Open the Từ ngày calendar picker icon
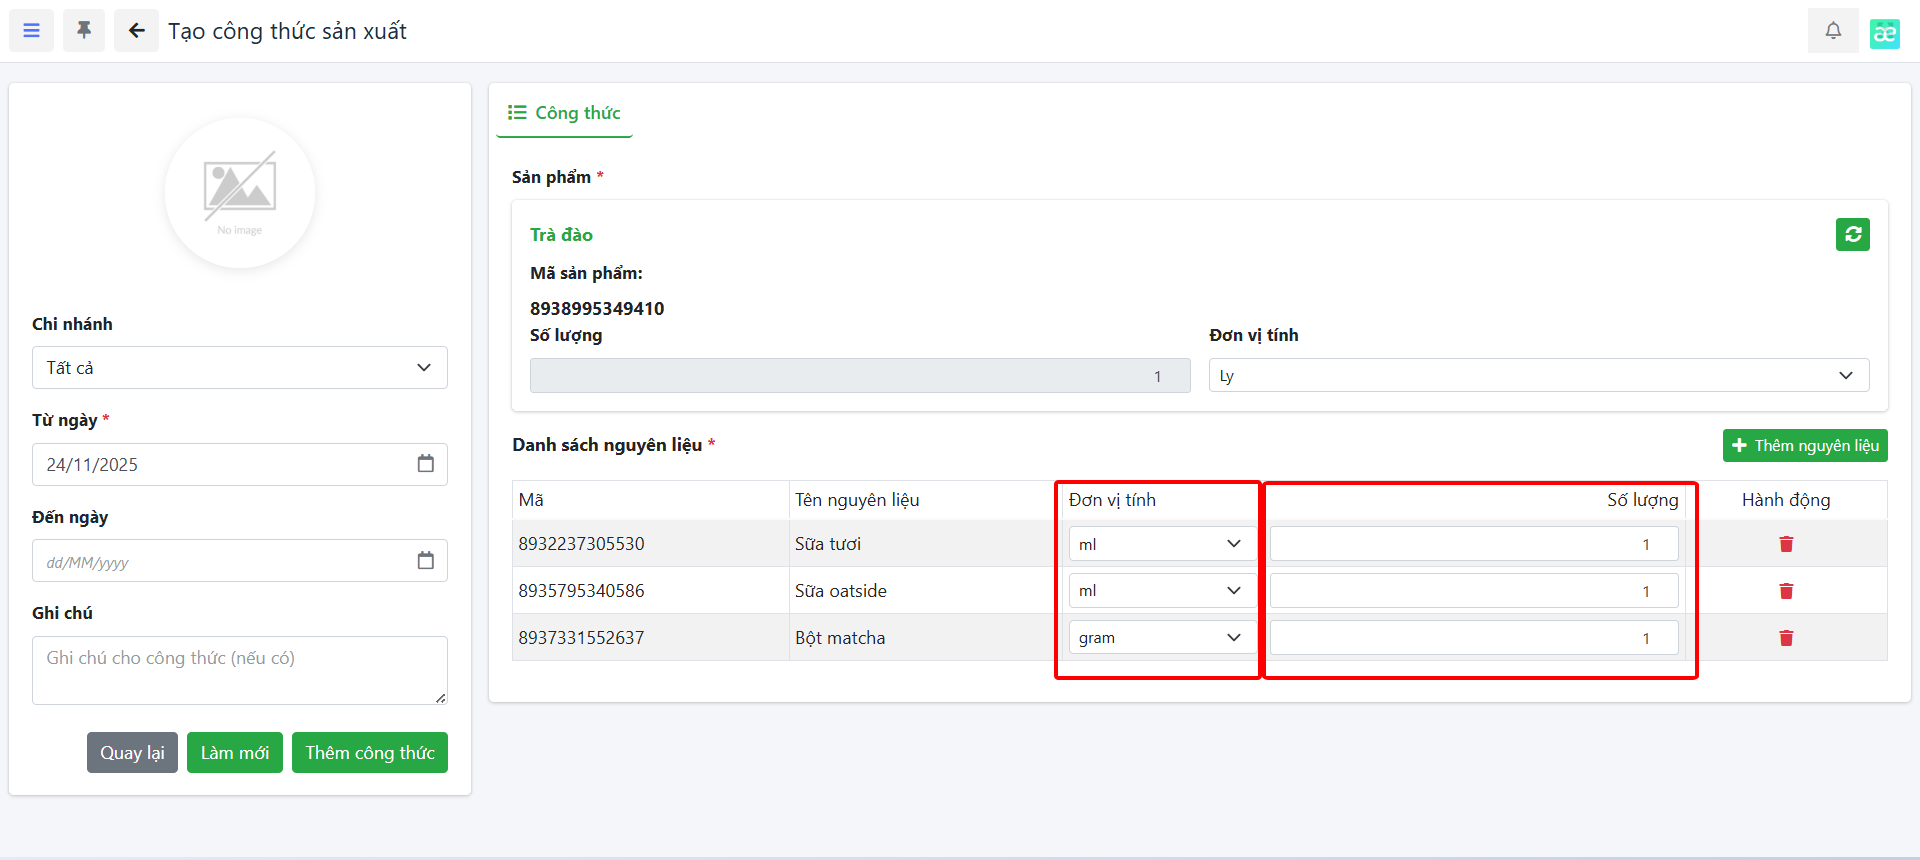 coord(425,464)
